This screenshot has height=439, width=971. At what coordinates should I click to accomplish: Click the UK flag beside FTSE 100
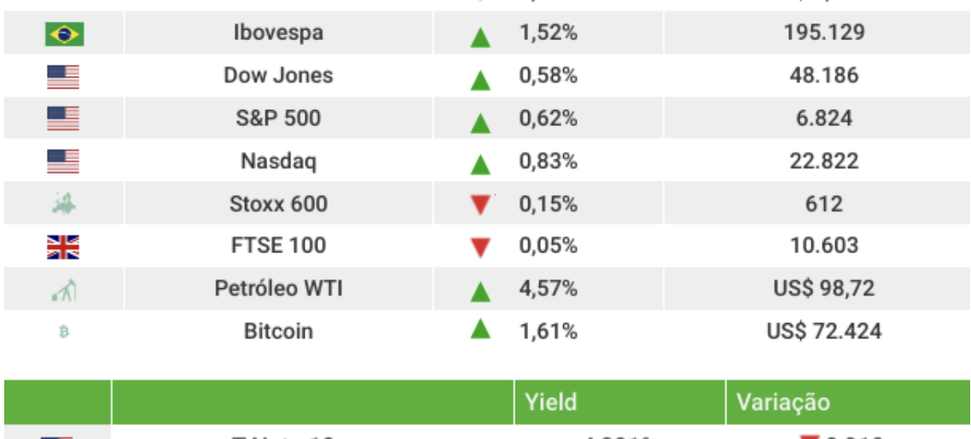(x=63, y=247)
